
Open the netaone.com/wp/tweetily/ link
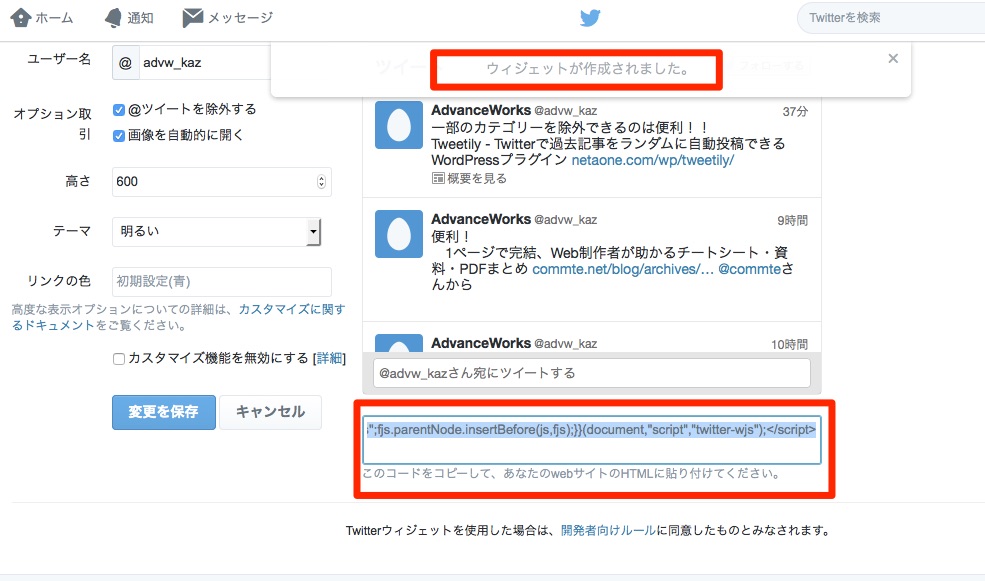653,160
